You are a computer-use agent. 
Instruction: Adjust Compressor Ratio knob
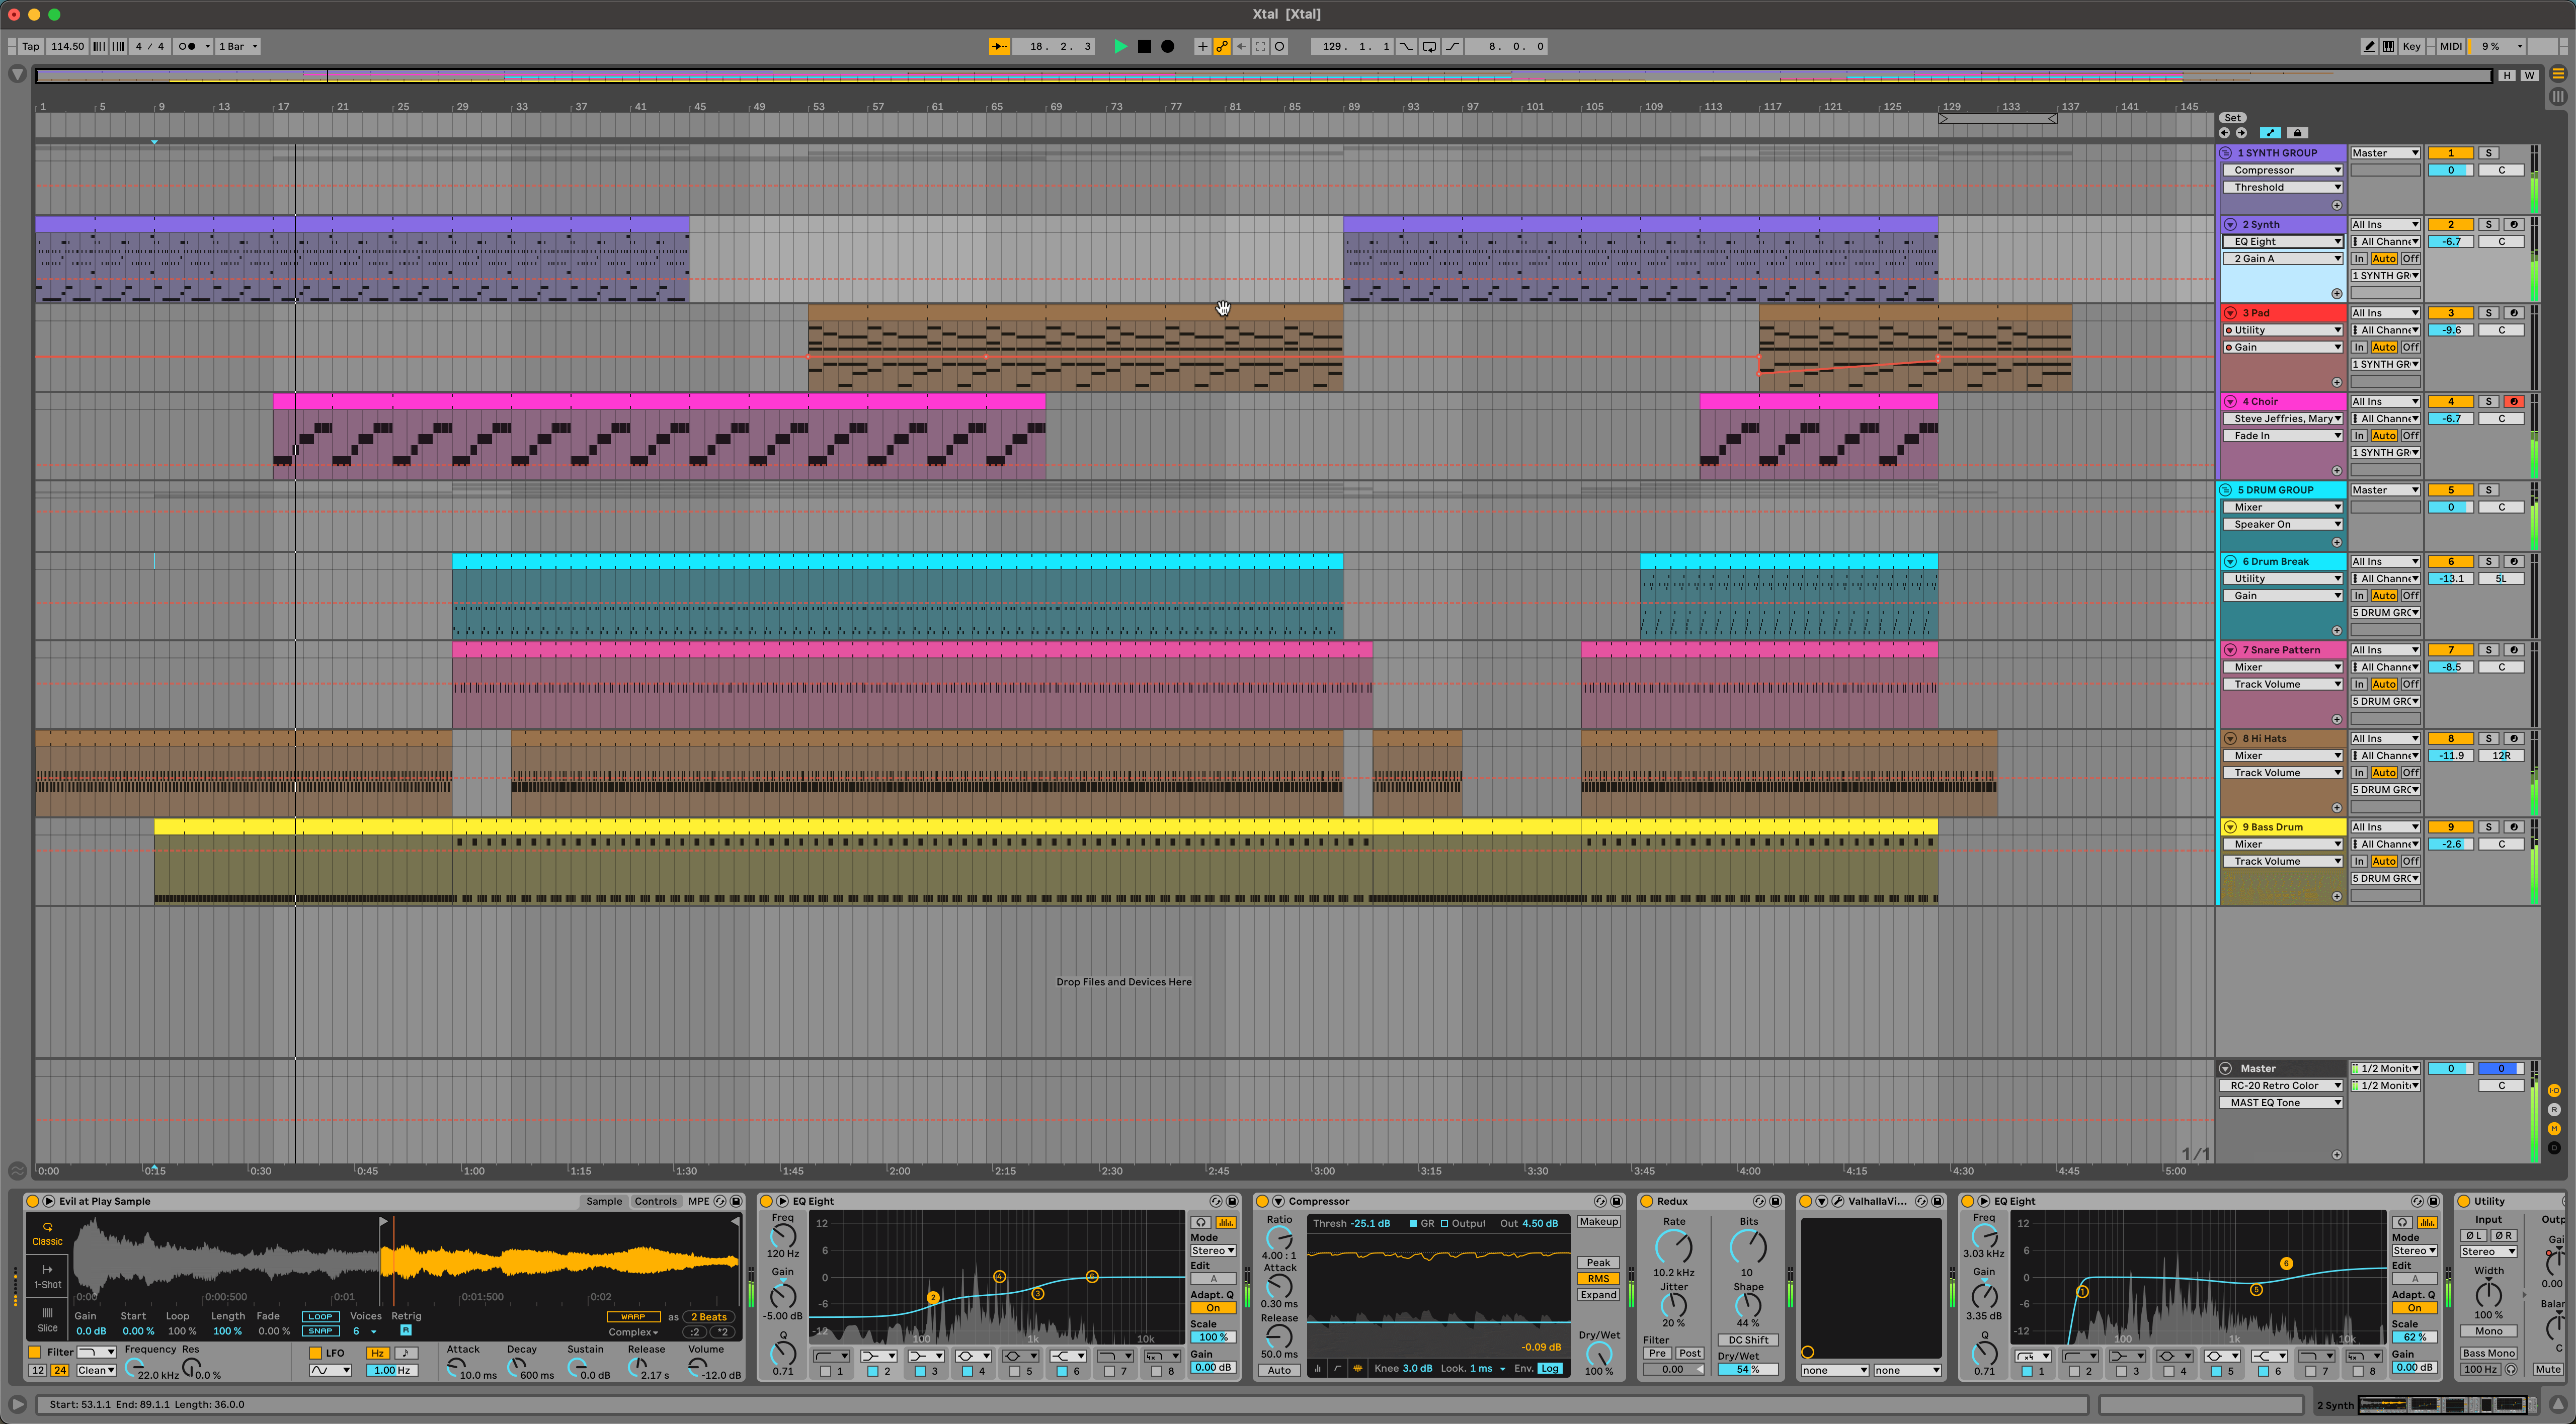(1279, 1240)
